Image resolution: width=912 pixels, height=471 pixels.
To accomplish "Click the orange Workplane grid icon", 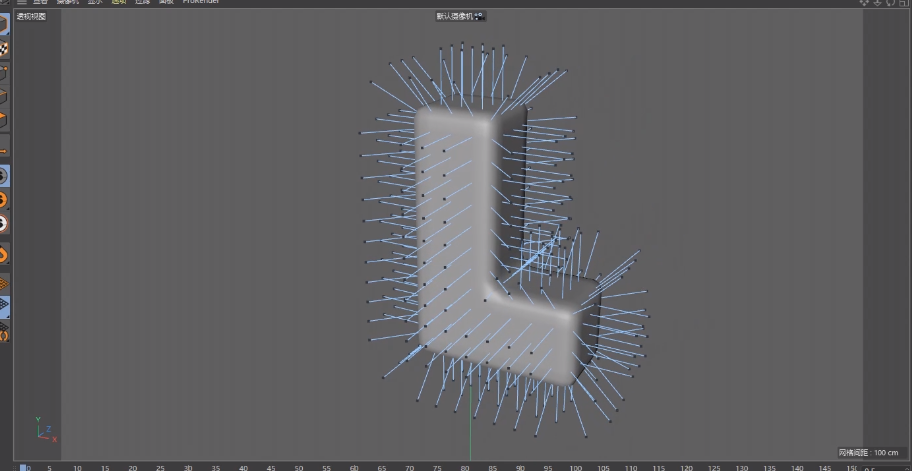I will pos(4,284).
